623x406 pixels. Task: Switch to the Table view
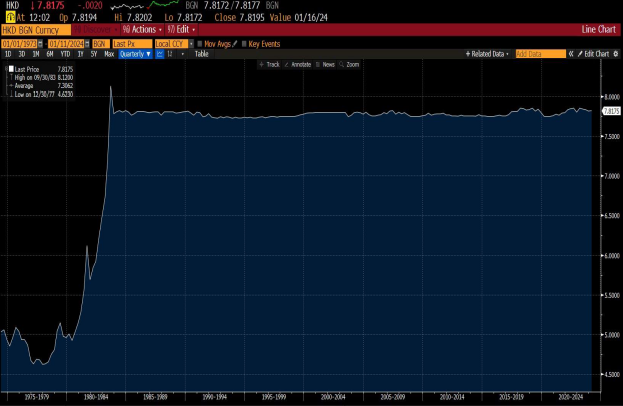(x=202, y=54)
